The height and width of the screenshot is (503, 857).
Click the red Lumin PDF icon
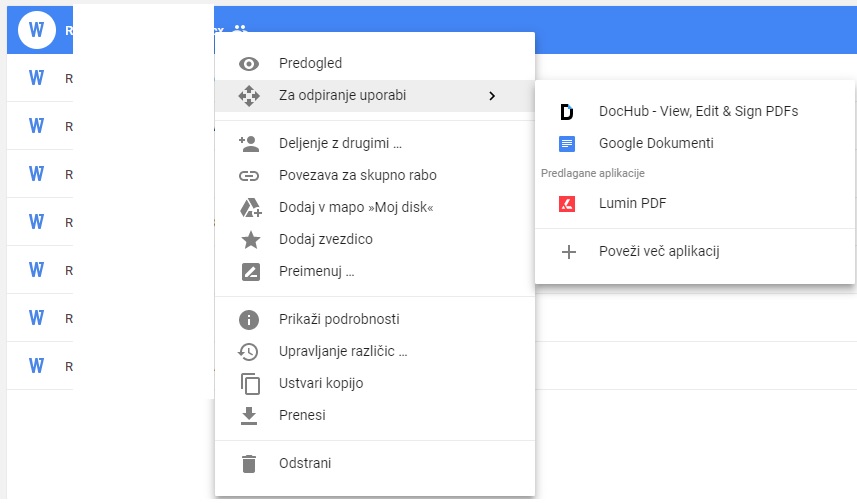567,204
